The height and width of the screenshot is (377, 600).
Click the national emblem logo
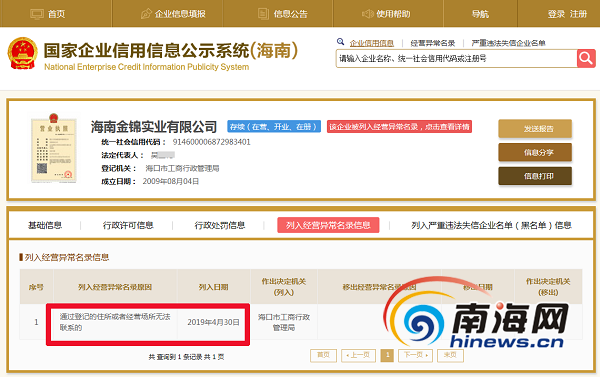23,53
